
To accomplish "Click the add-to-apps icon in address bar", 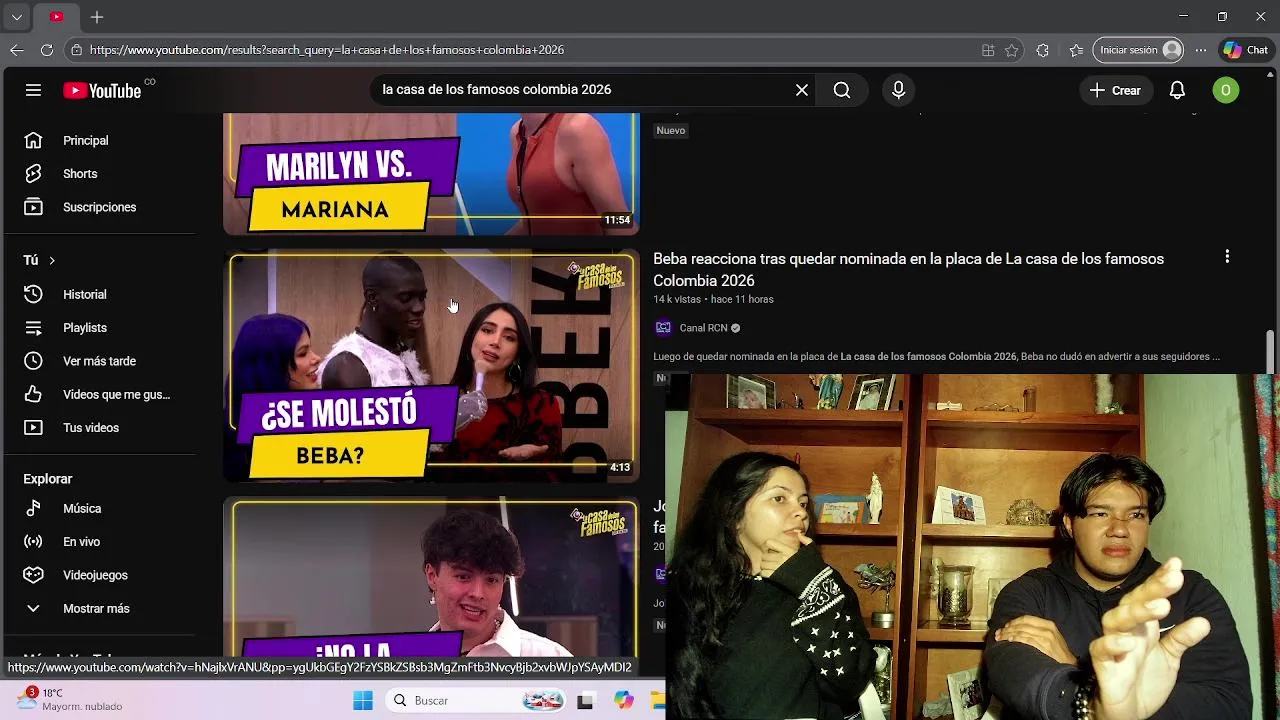I will point(988,50).
